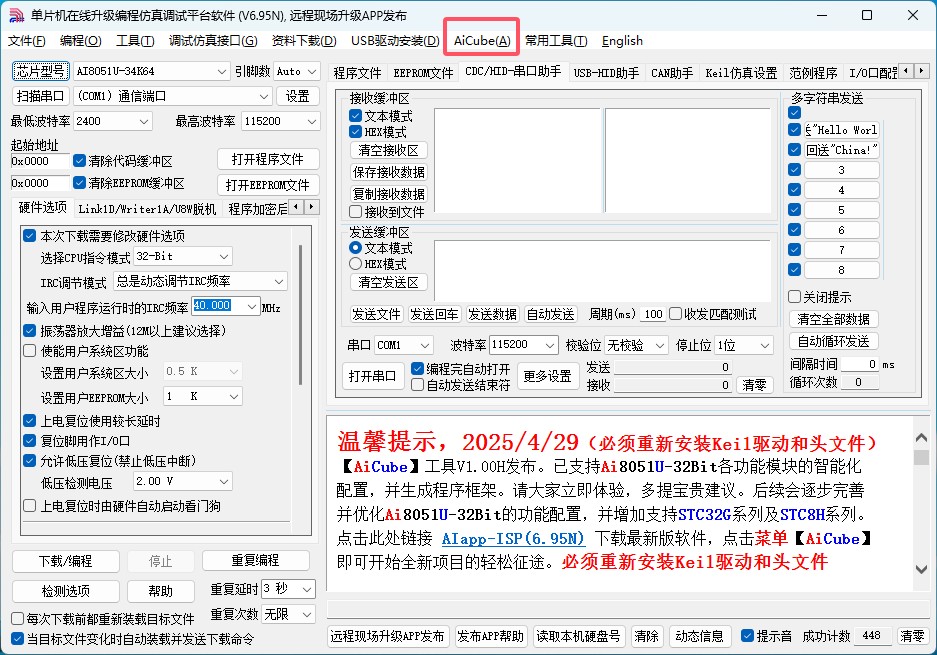Viewport: 937px width, 655px height.
Task: Click the 自动循环发送 button
Action: [833, 341]
